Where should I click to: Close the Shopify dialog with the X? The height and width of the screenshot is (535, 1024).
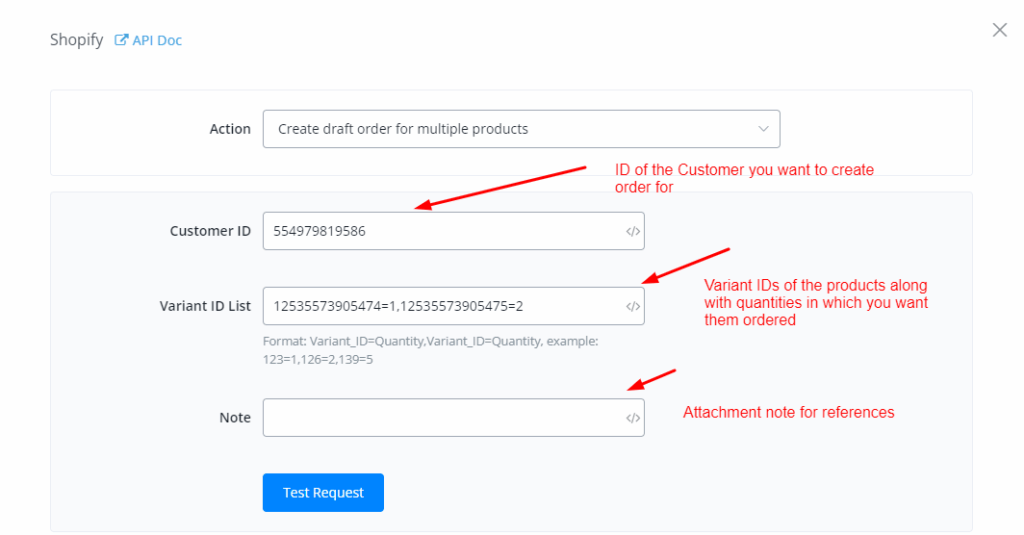tap(999, 30)
